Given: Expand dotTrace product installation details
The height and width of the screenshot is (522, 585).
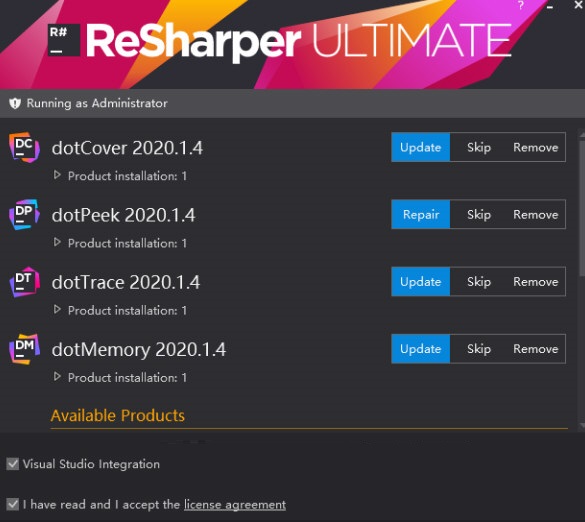Looking at the screenshot, I should [x=57, y=309].
